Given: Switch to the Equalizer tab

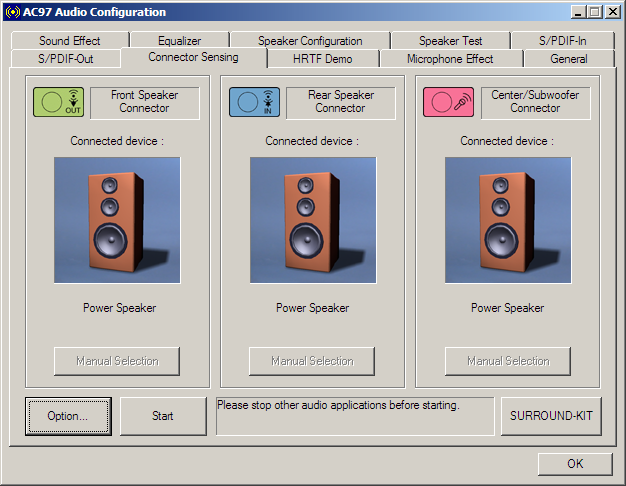Looking at the screenshot, I should 180,41.
